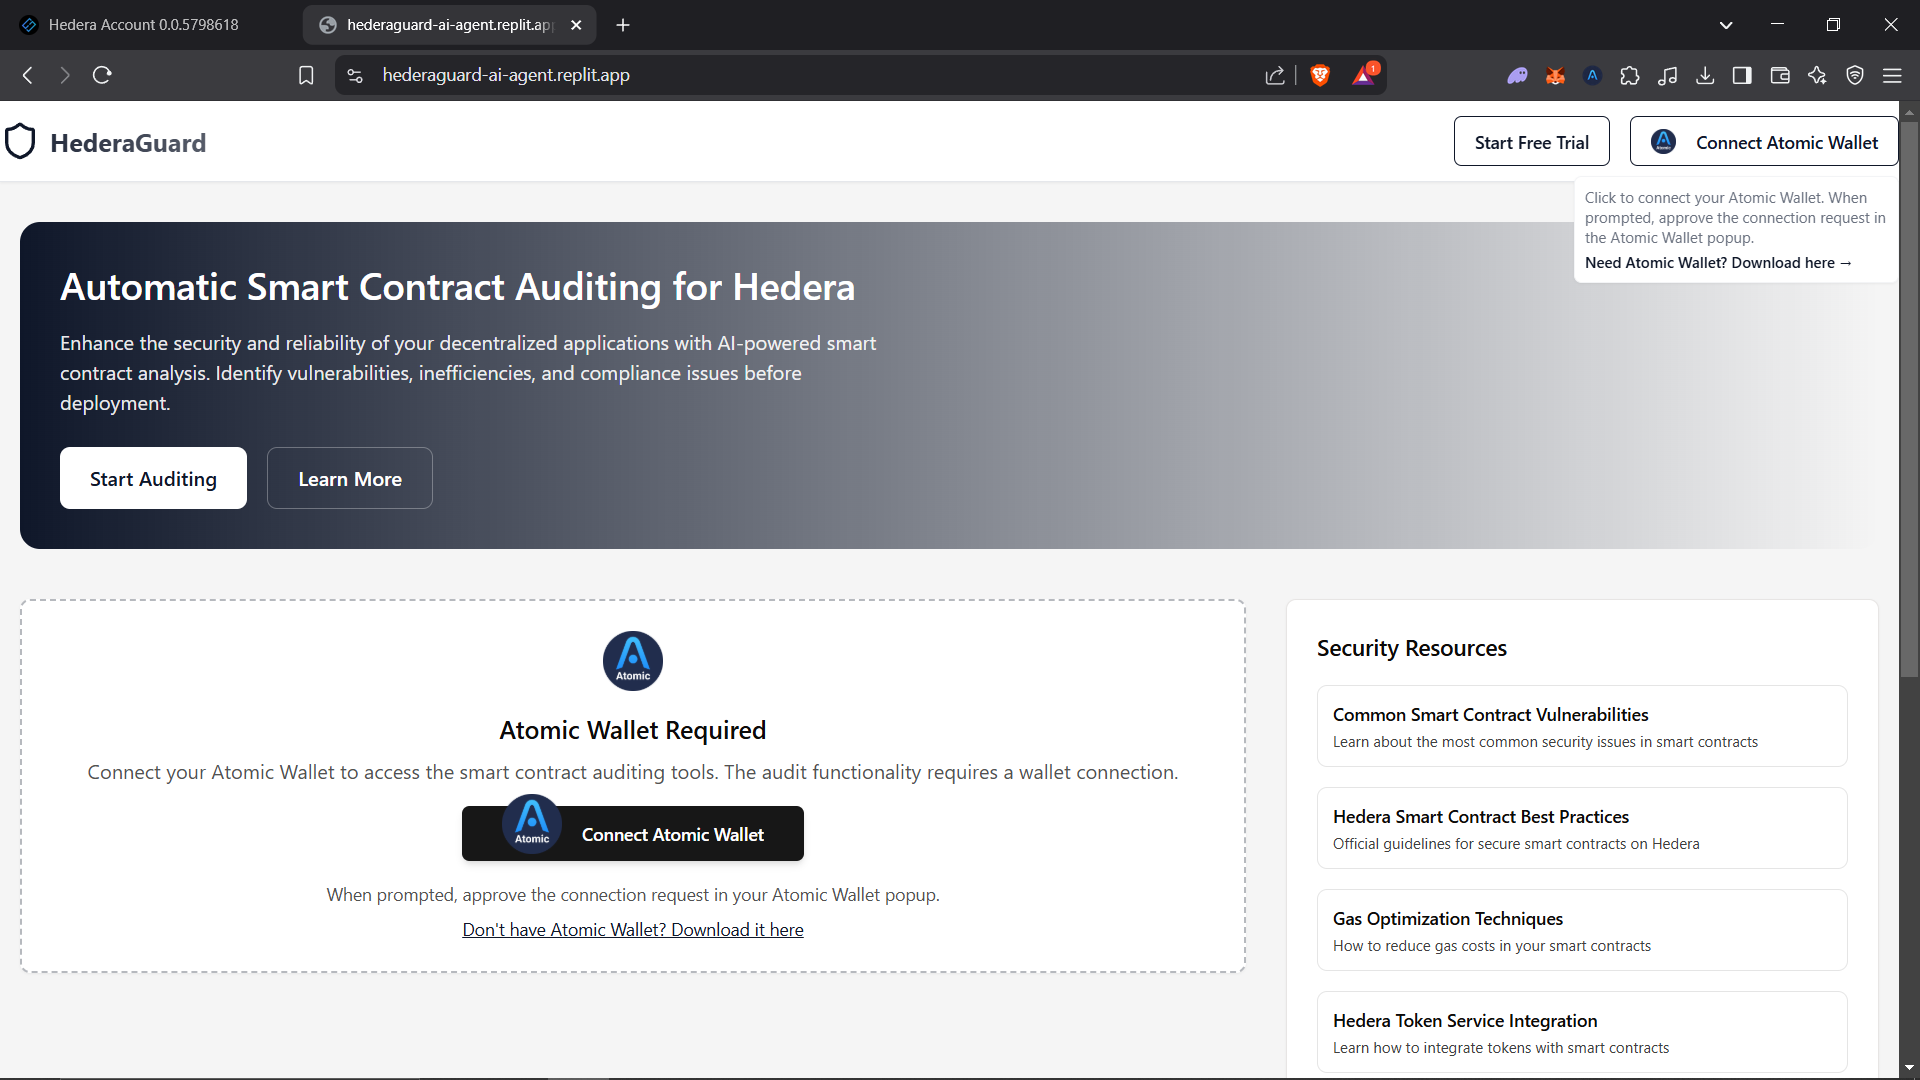This screenshot has width=1920, height=1080.
Task: Open Common Smart Contract Vulnerabilities resource
Action: 1582,726
